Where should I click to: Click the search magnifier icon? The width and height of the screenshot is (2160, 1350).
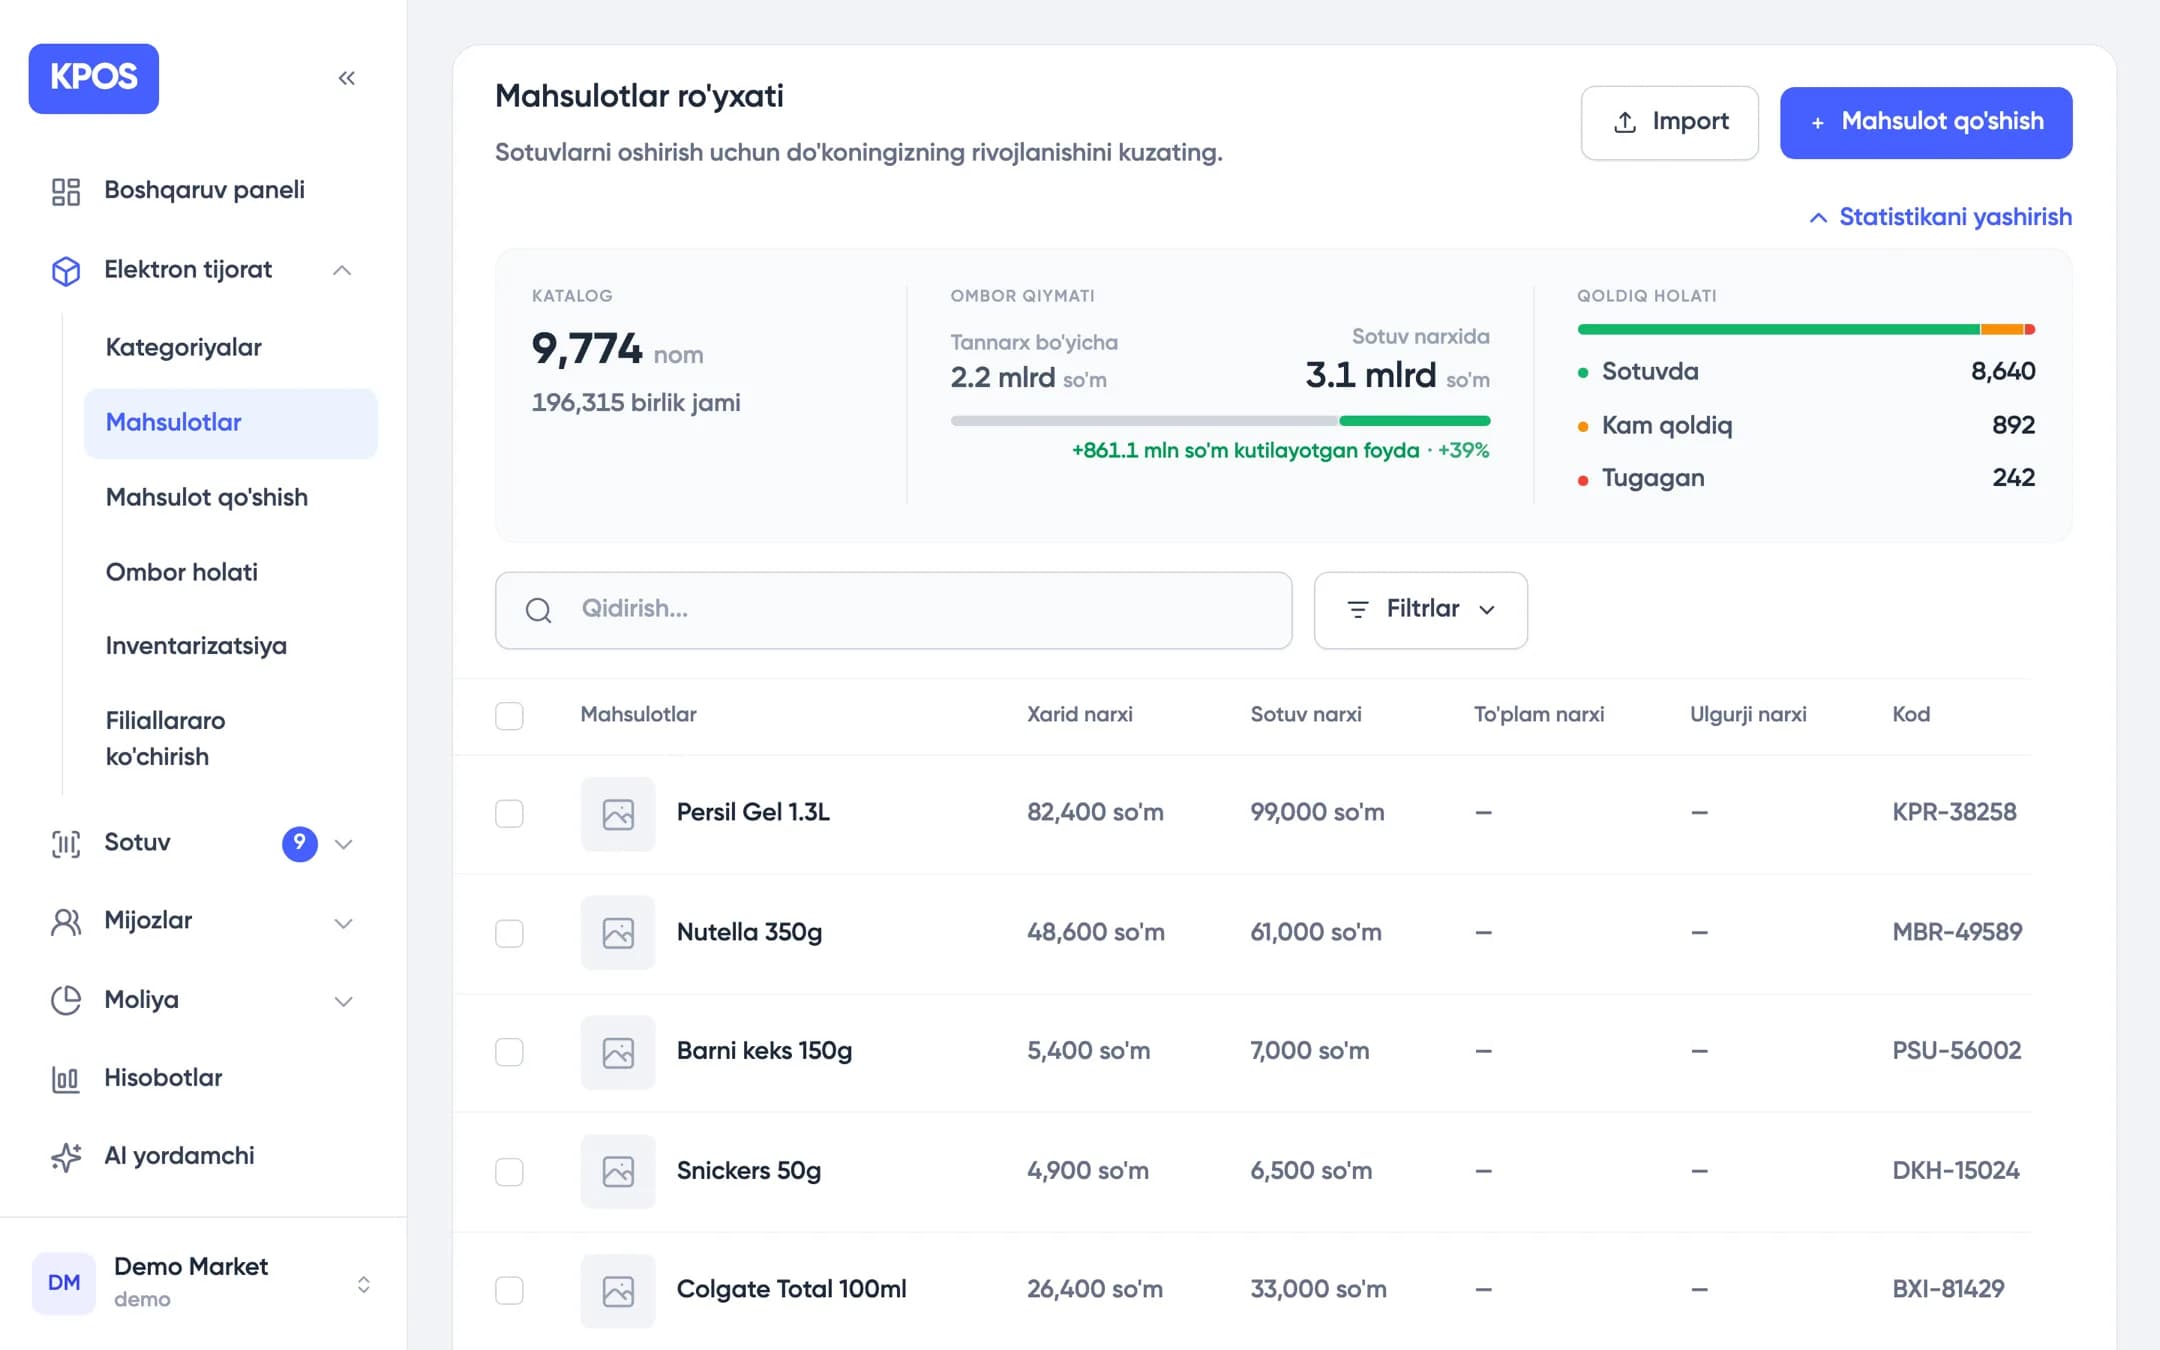click(539, 610)
